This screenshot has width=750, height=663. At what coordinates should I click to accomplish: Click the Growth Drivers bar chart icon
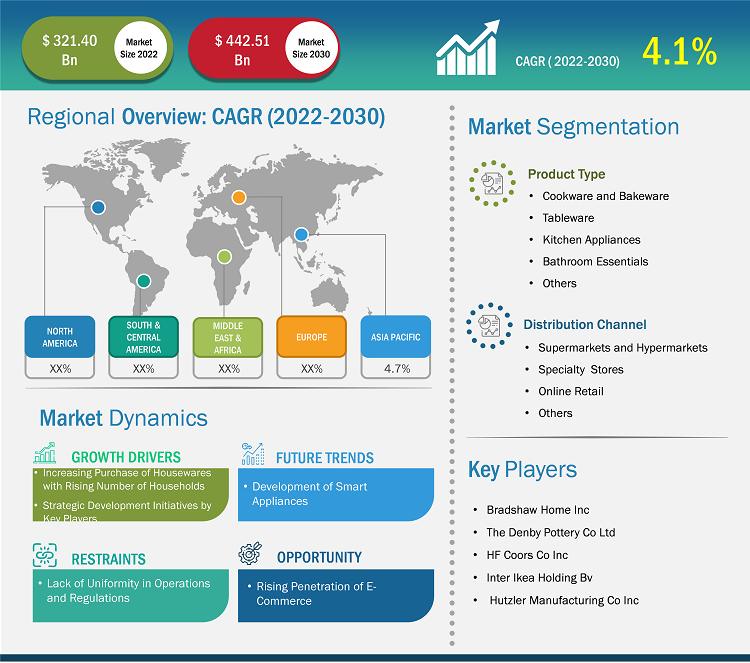[x=45, y=455]
